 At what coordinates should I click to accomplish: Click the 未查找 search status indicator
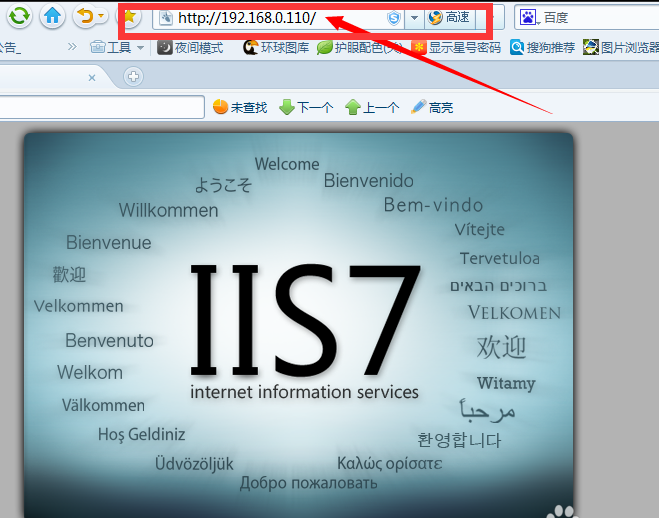click(240, 108)
